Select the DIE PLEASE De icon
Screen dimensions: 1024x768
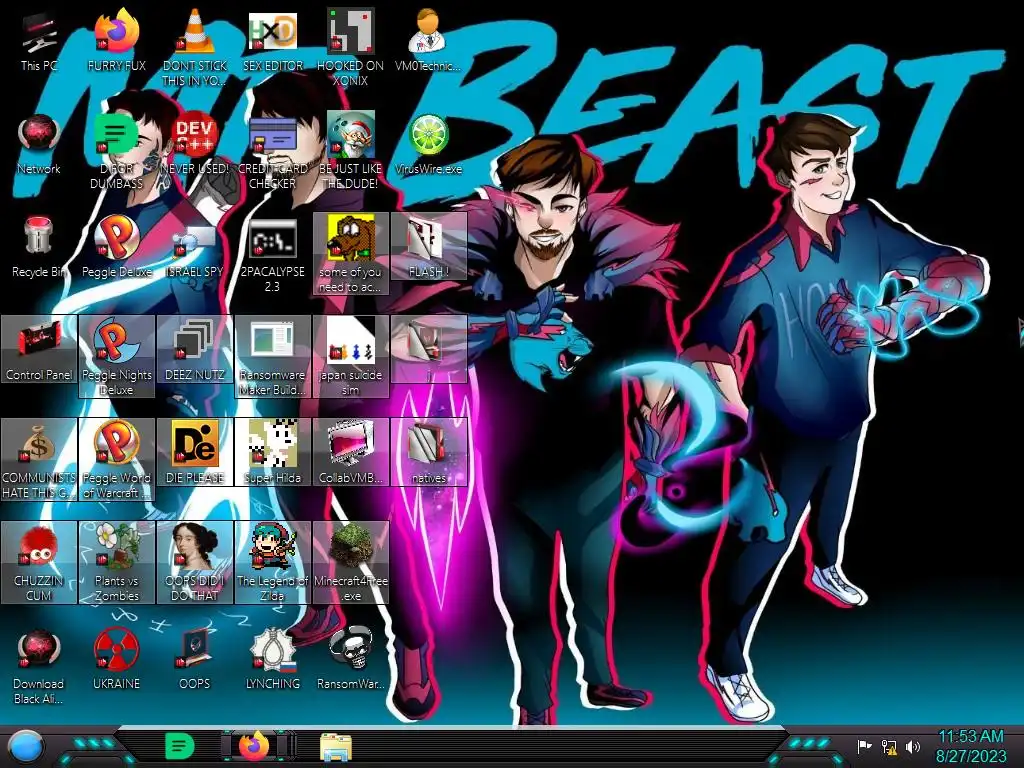(x=195, y=453)
